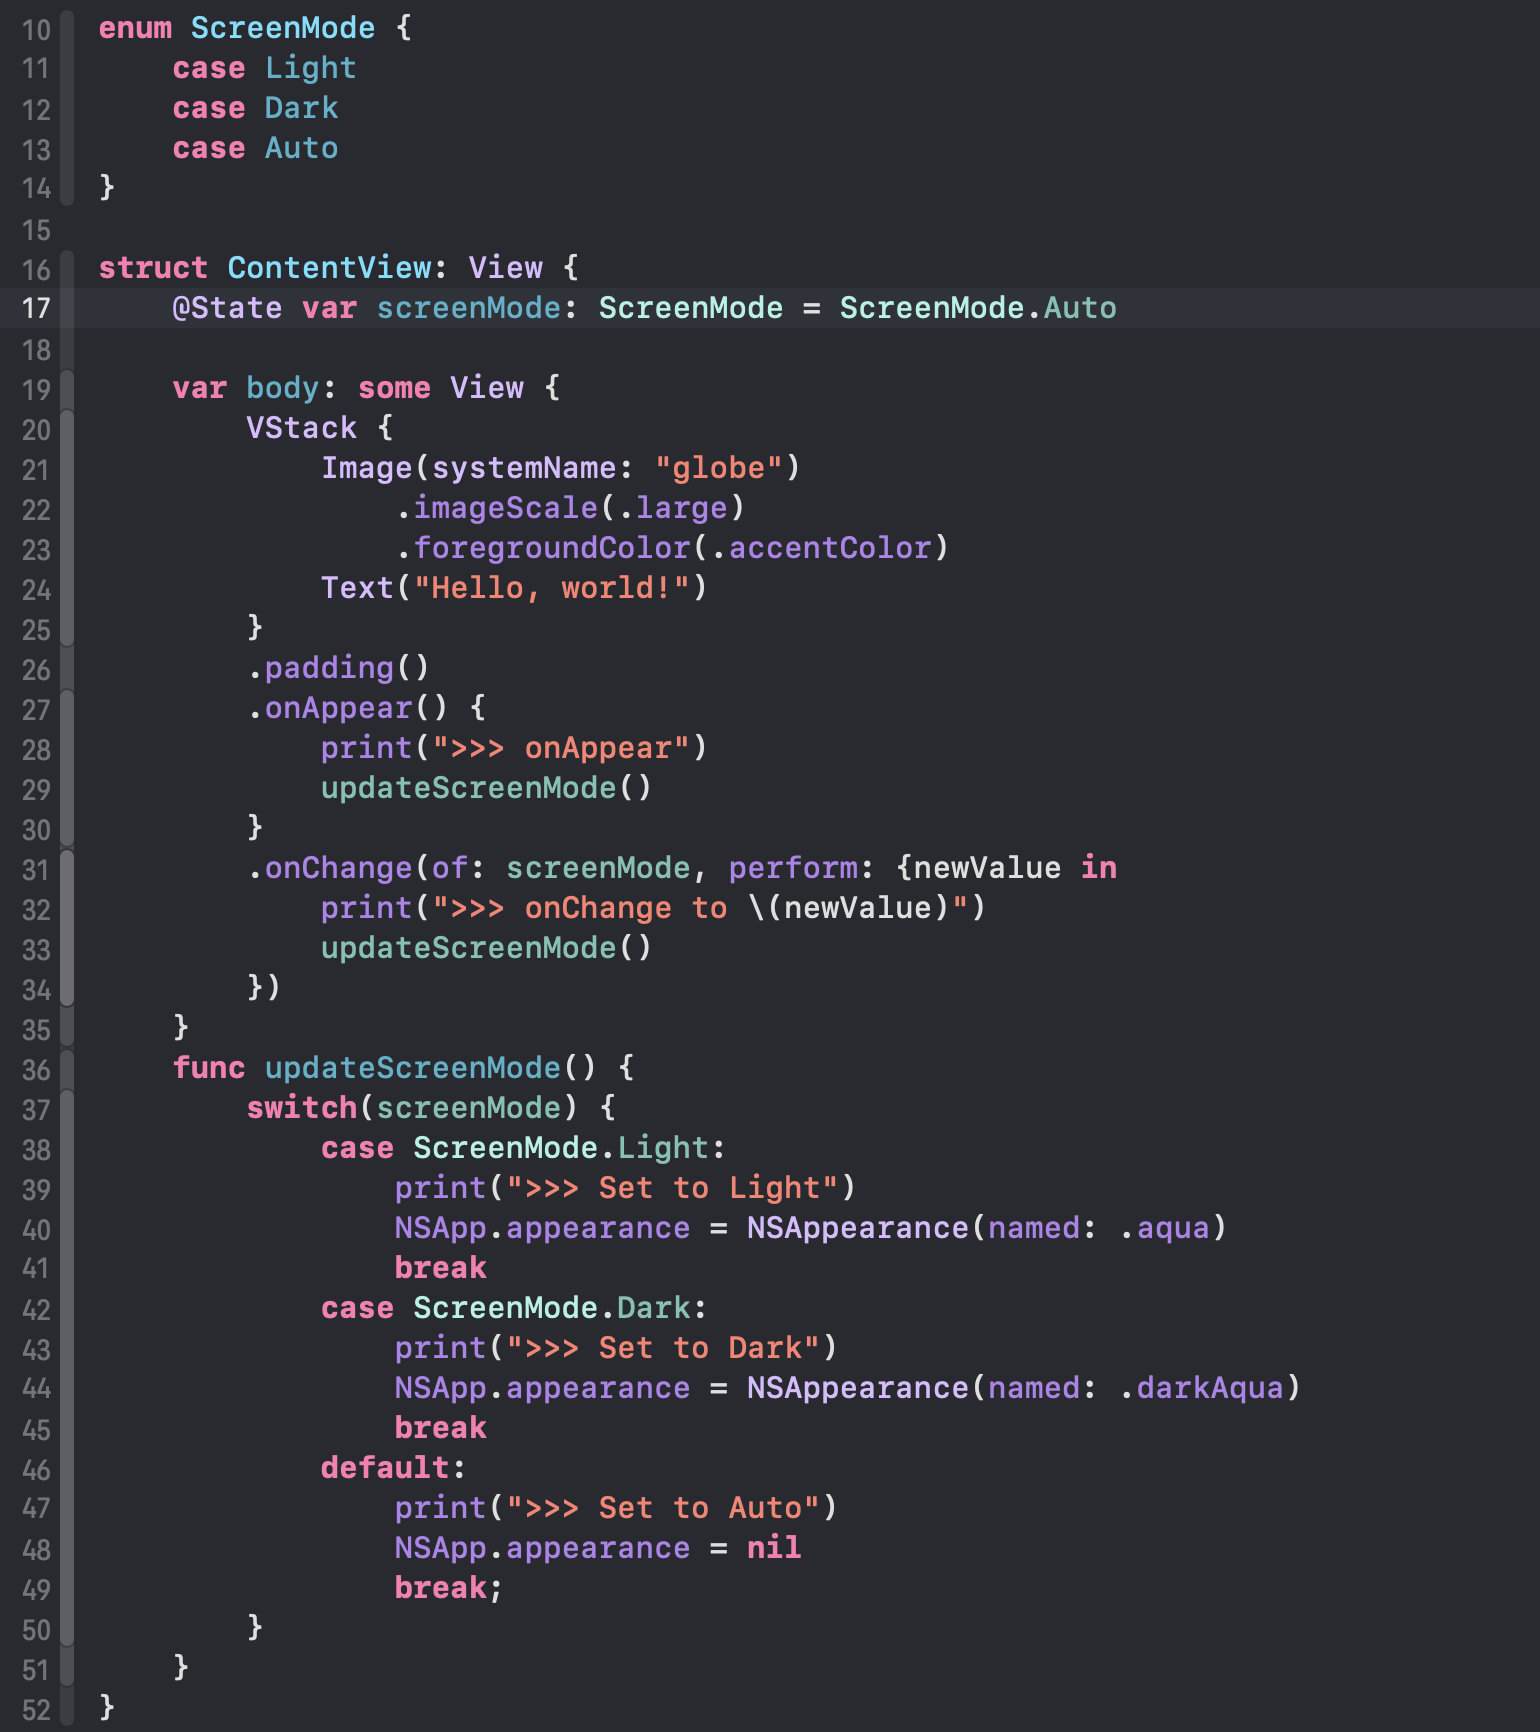1540x1732 pixels.
Task: Click the updateScreenMode() call on line 33
Action: coord(487,948)
